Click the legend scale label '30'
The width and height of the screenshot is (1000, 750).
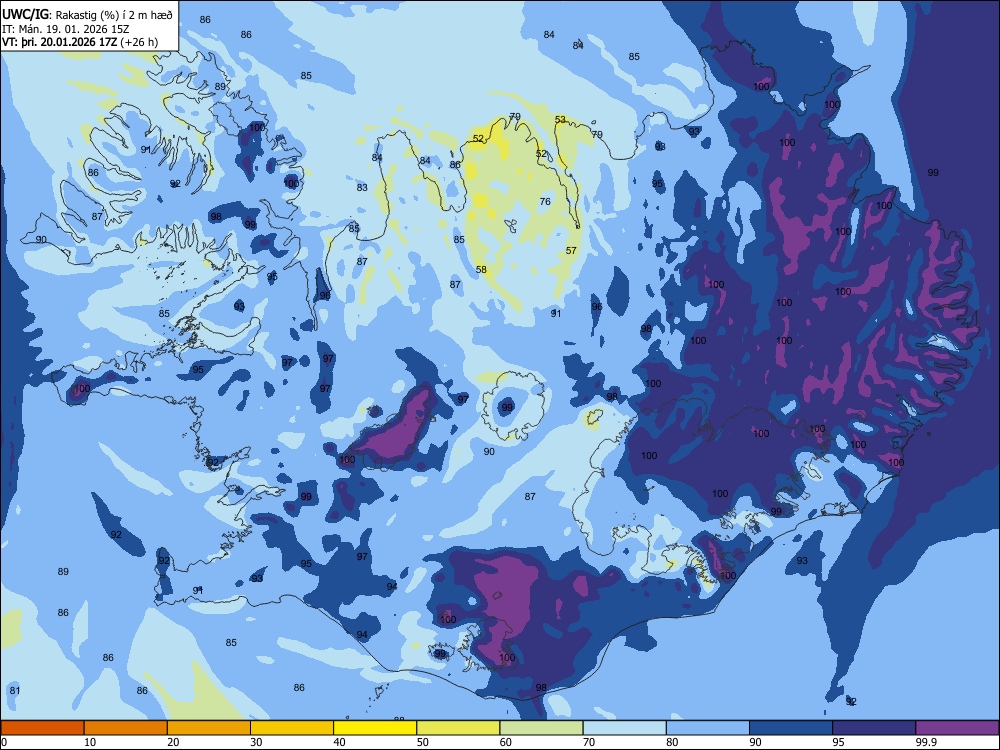tap(256, 742)
